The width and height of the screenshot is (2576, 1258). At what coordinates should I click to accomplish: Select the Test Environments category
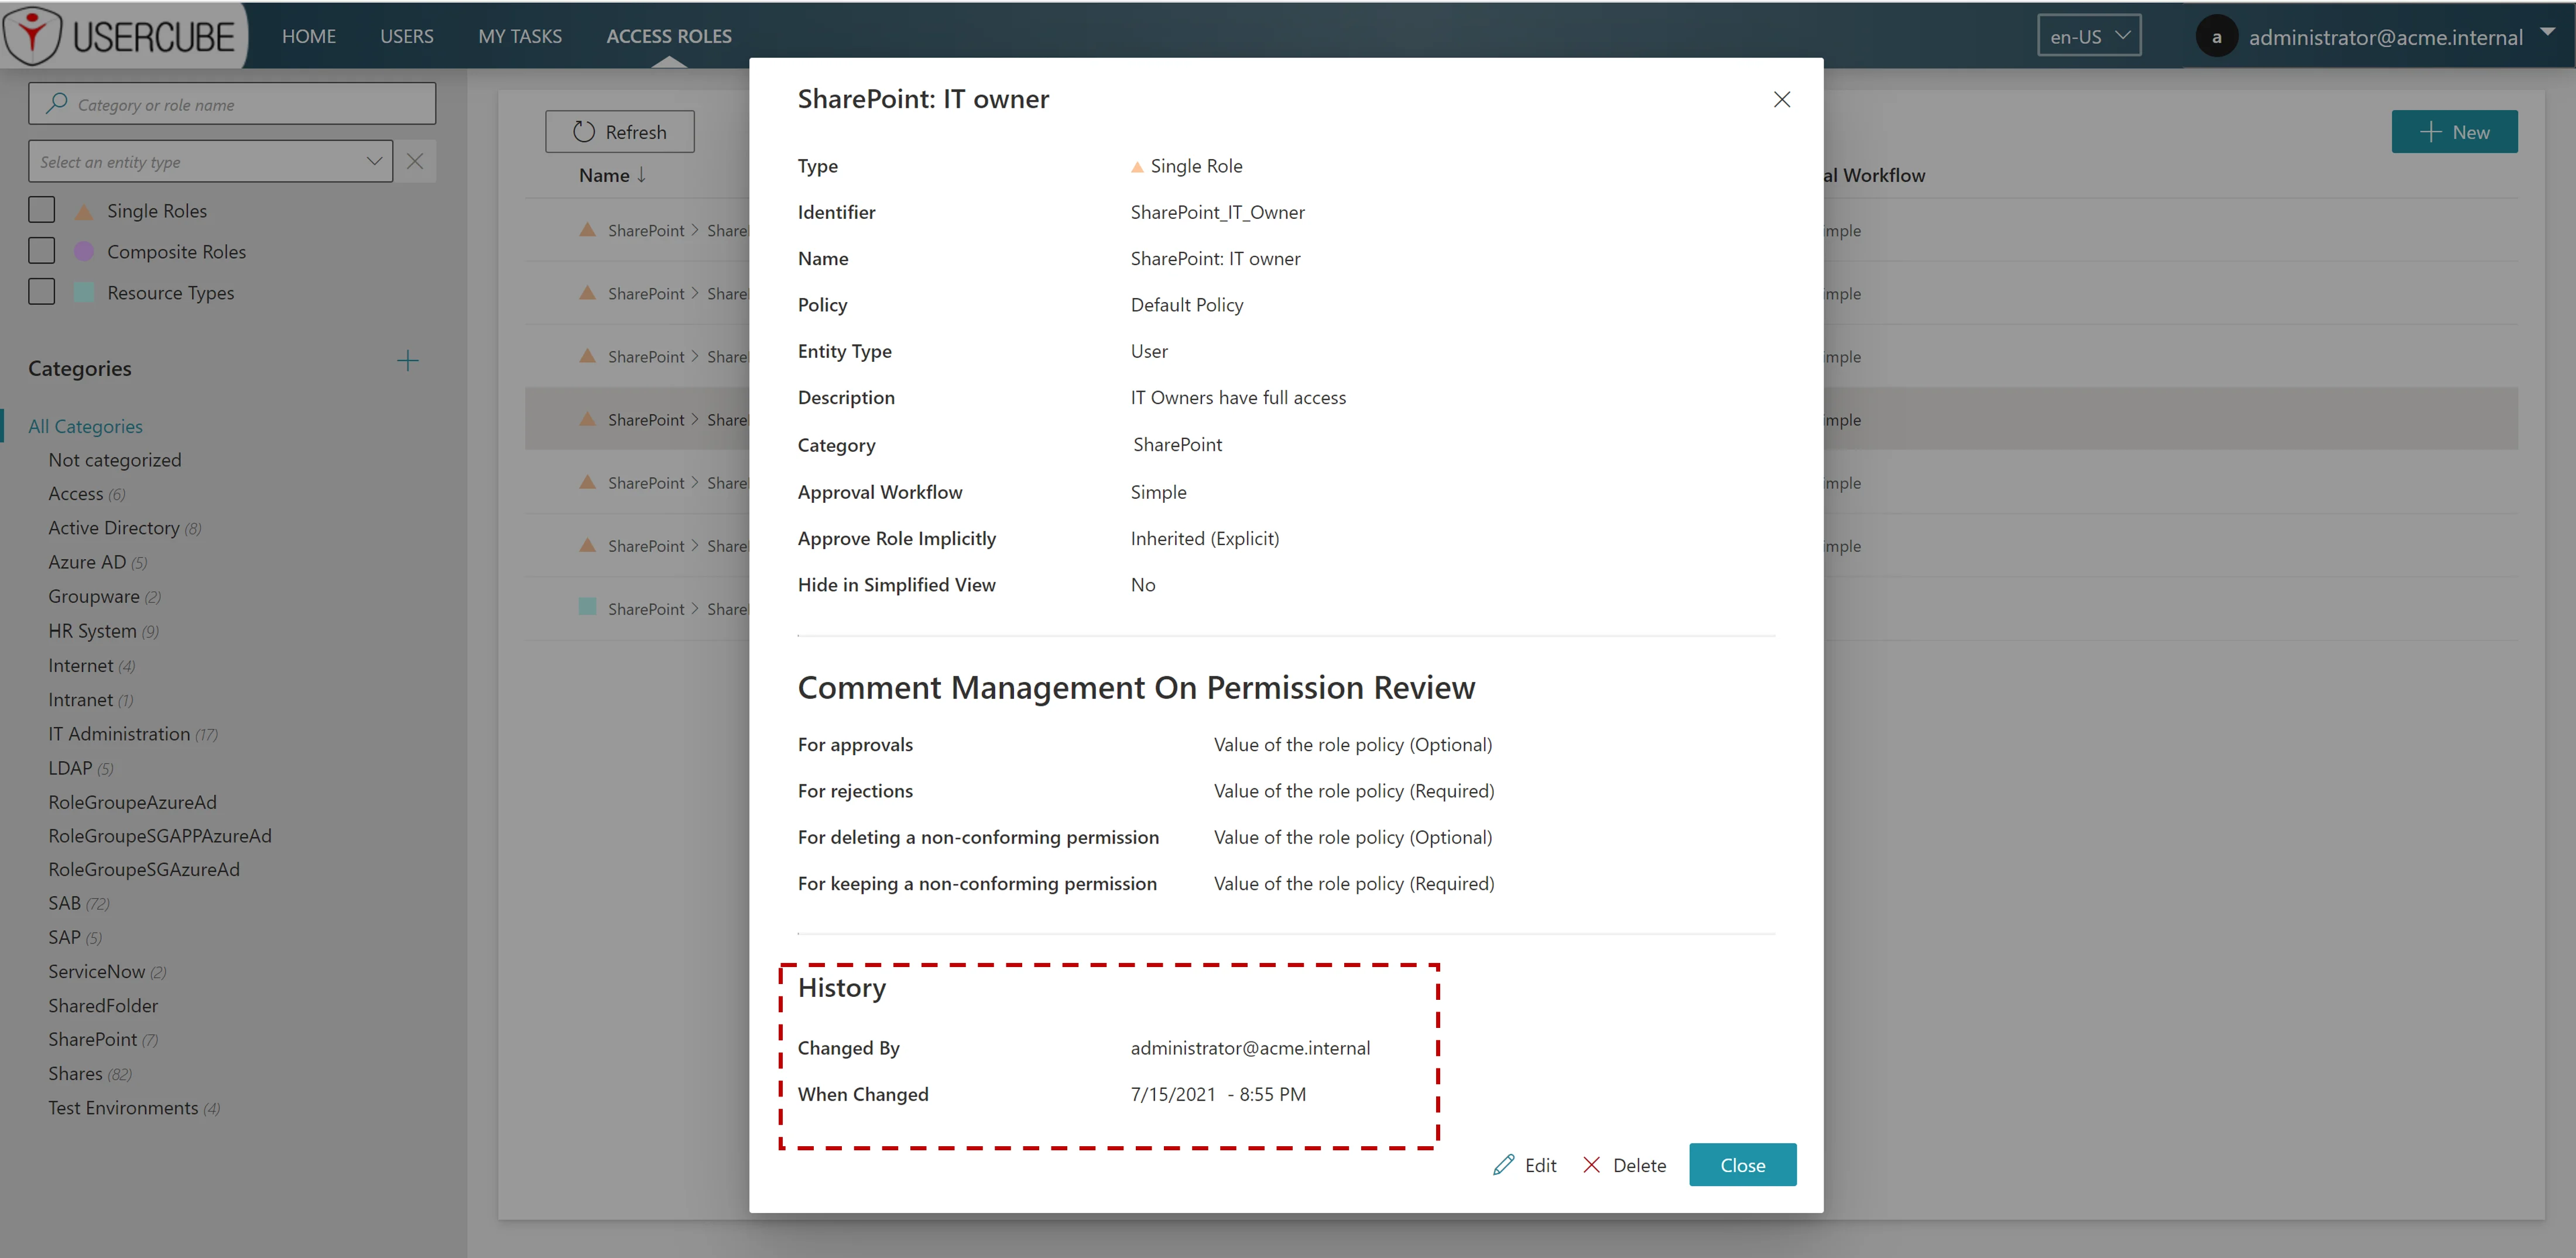tap(134, 1108)
